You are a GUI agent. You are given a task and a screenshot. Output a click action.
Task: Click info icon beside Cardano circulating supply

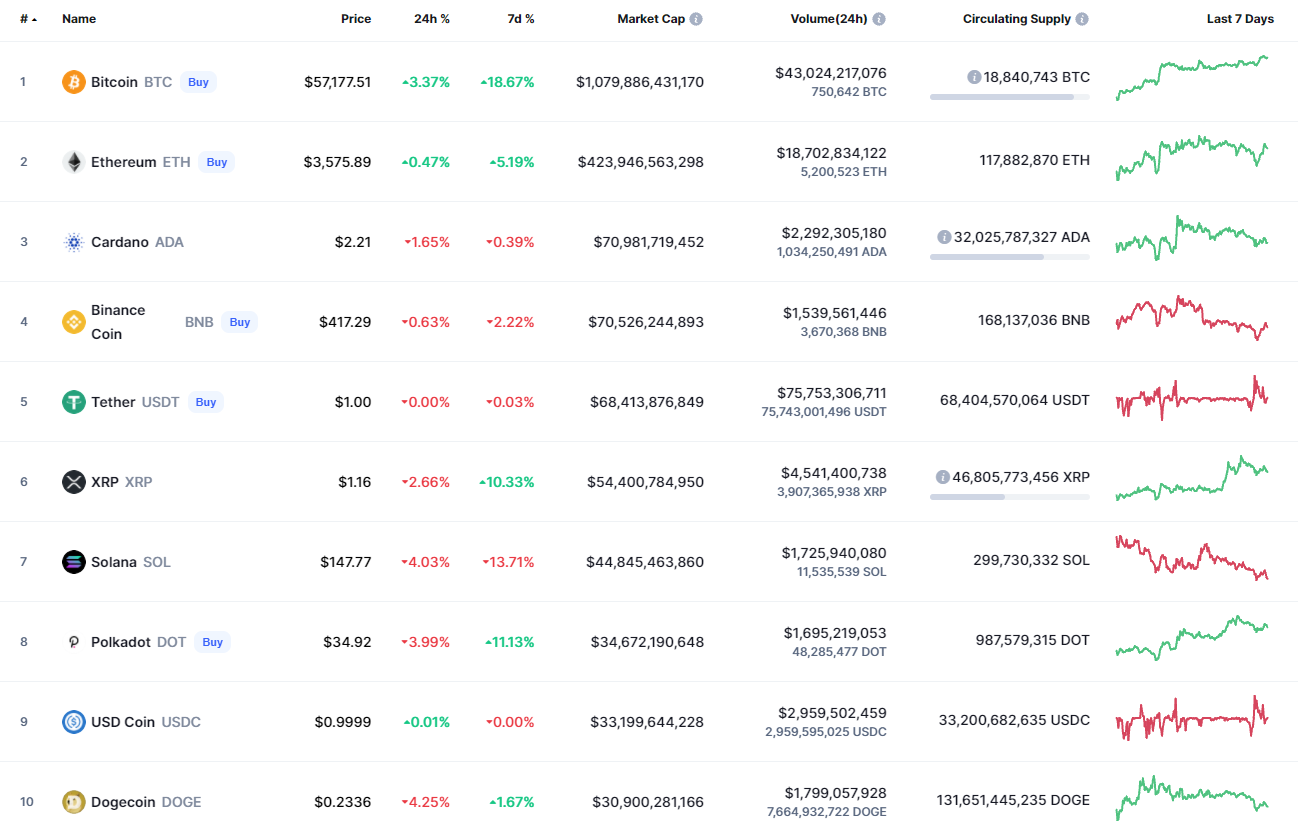click(x=944, y=237)
